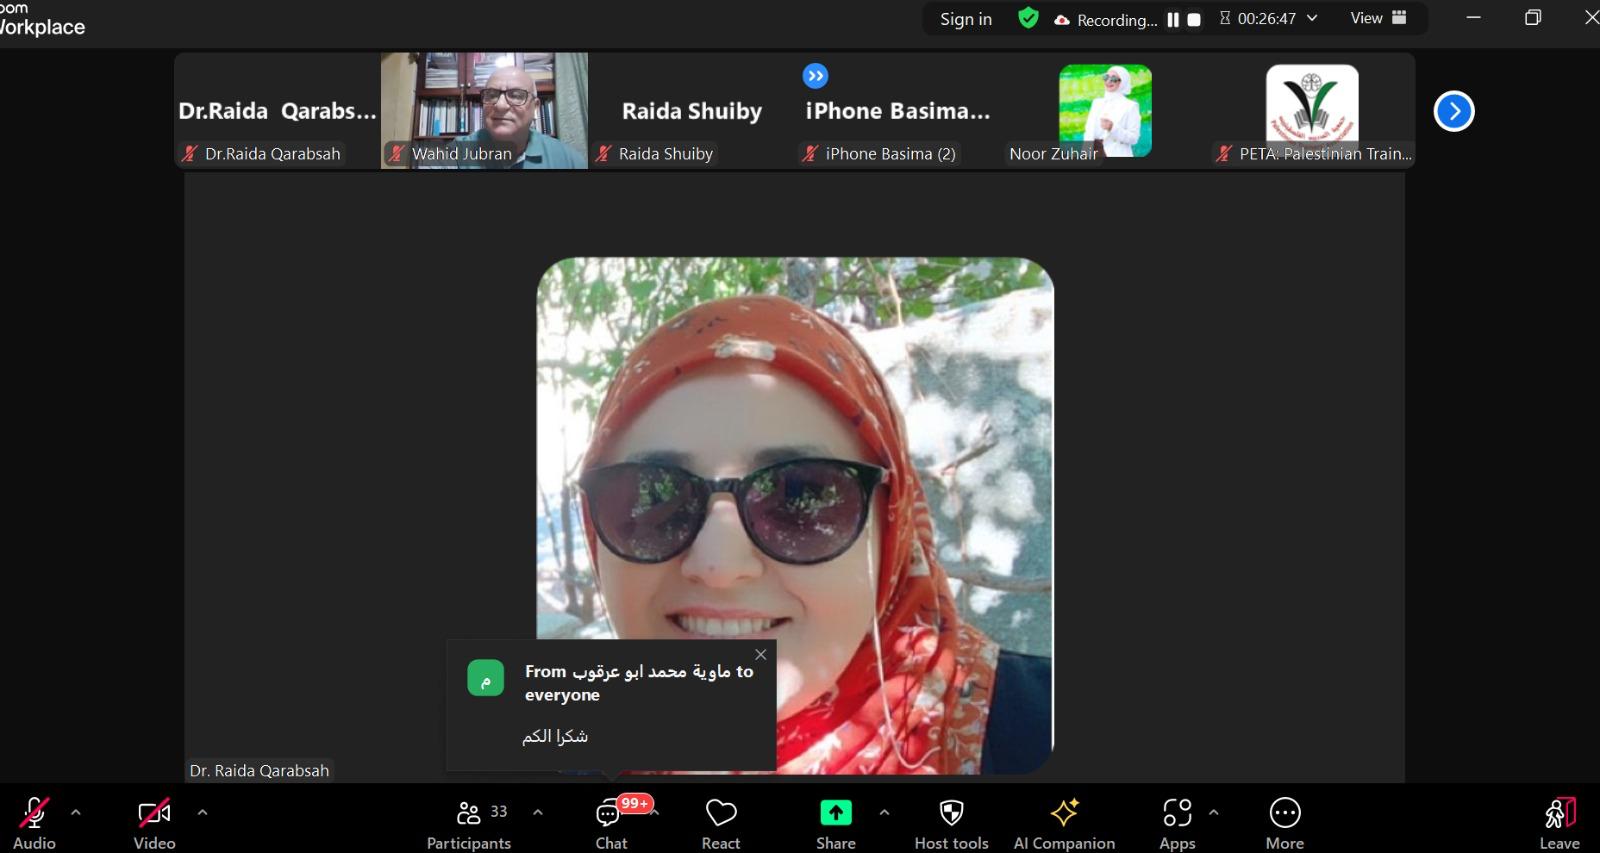Open the Apps panel

(x=1177, y=823)
